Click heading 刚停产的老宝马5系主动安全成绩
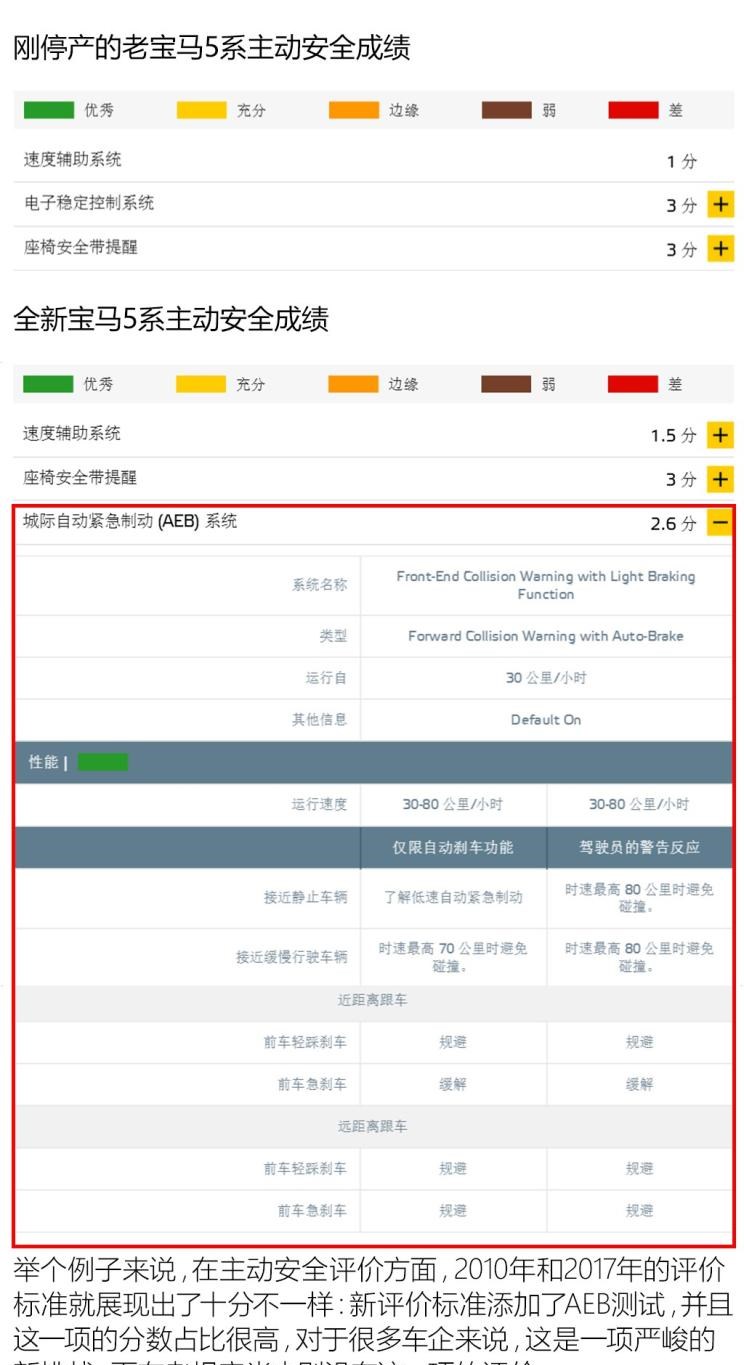Image resolution: width=744 pixels, height=1365 pixels. [x=212, y=47]
